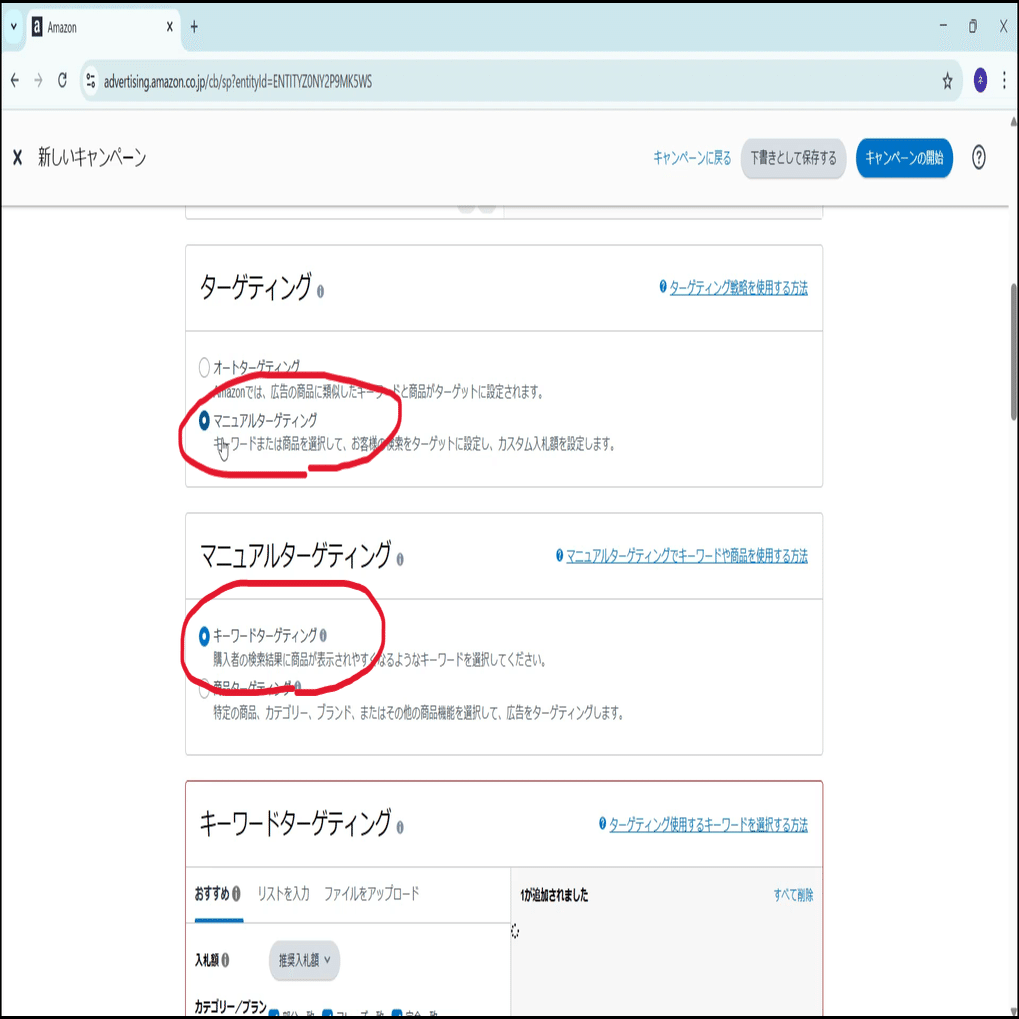Click the キャンペーンの開始 button

tap(904, 158)
